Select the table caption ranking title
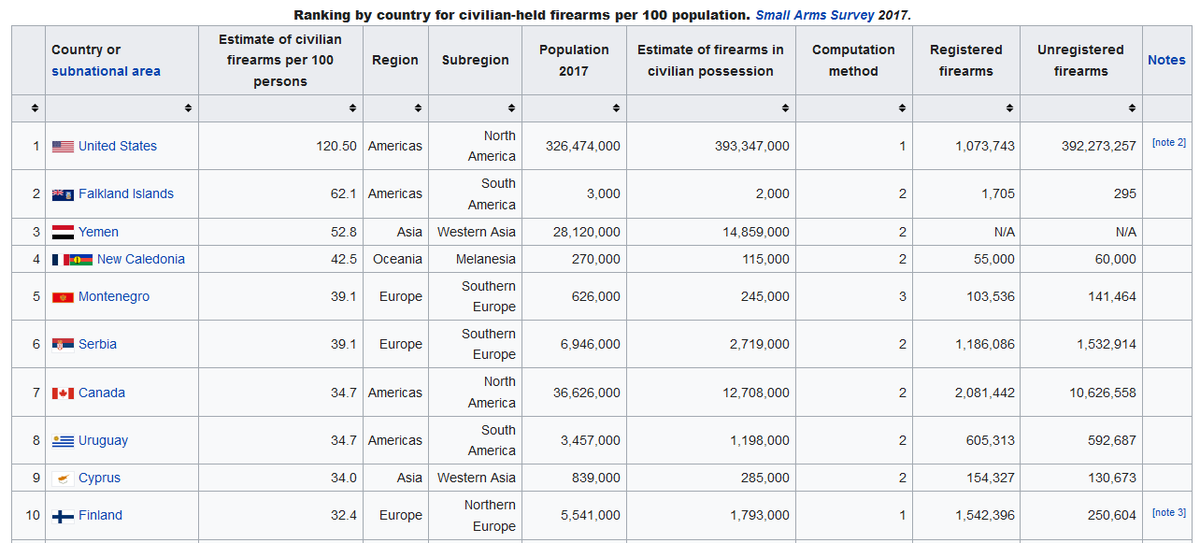 (602, 15)
